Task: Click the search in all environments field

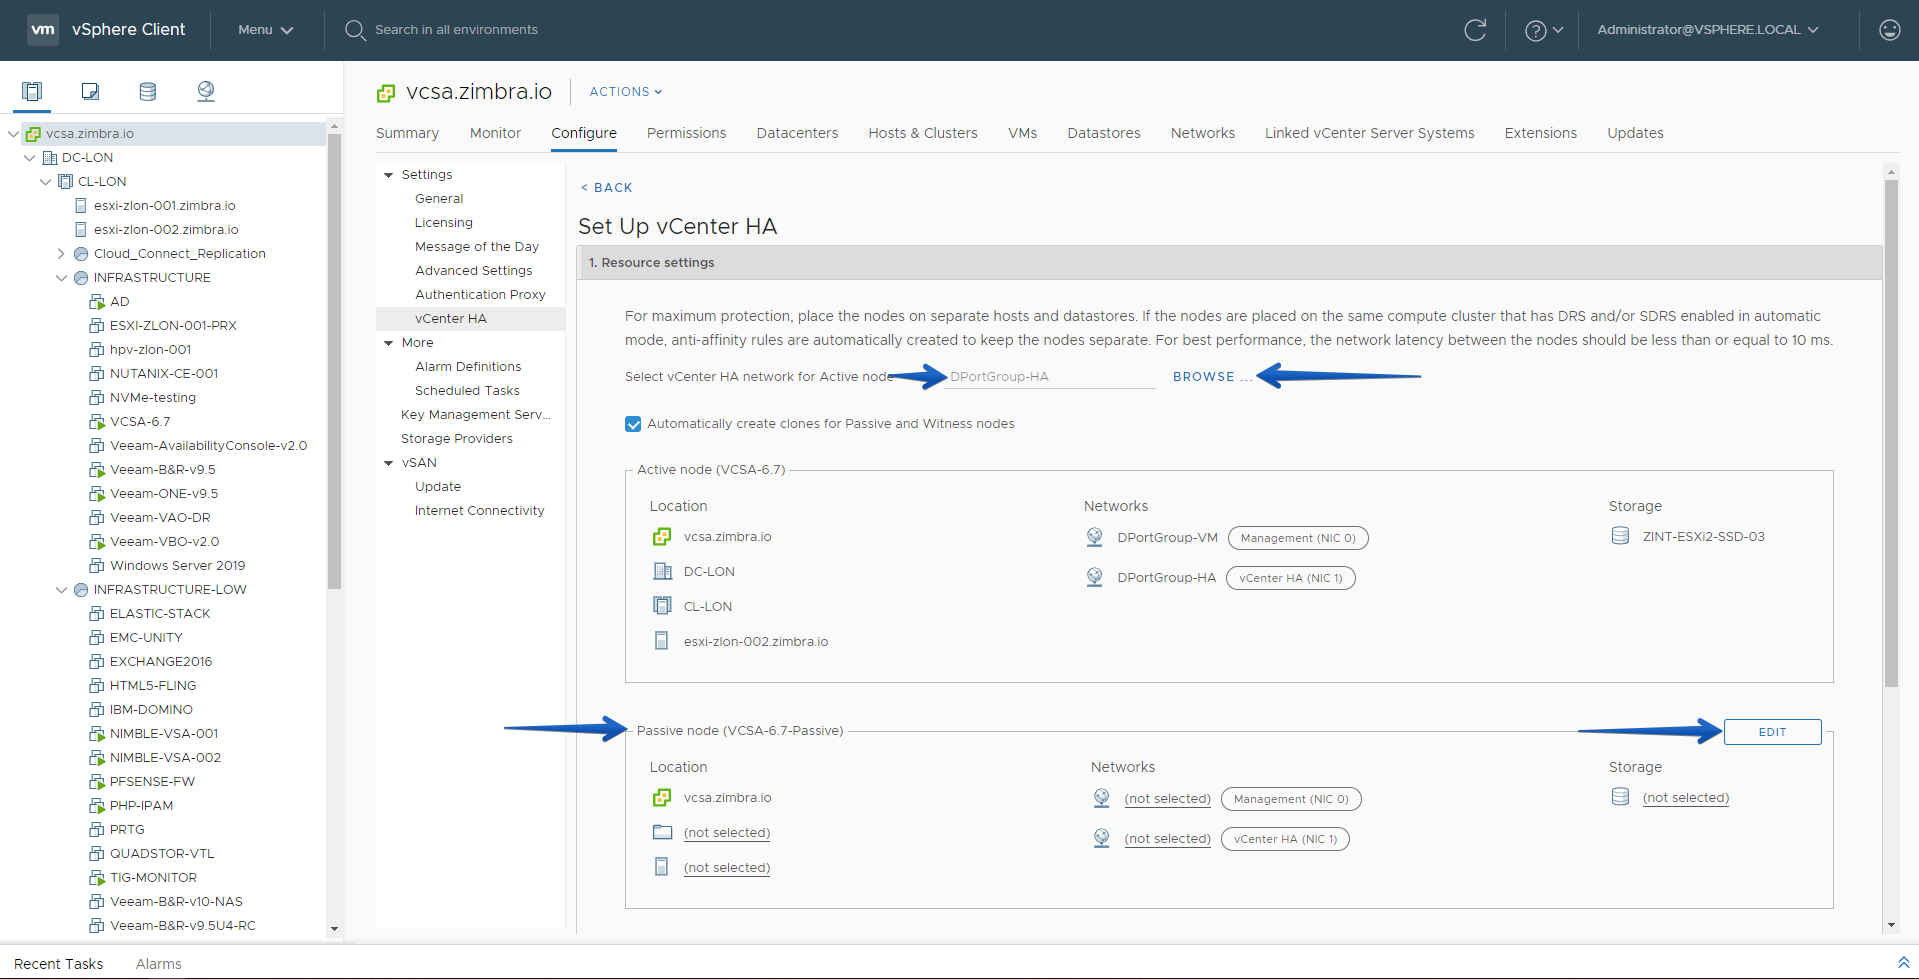Action: (x=456, y=30)
